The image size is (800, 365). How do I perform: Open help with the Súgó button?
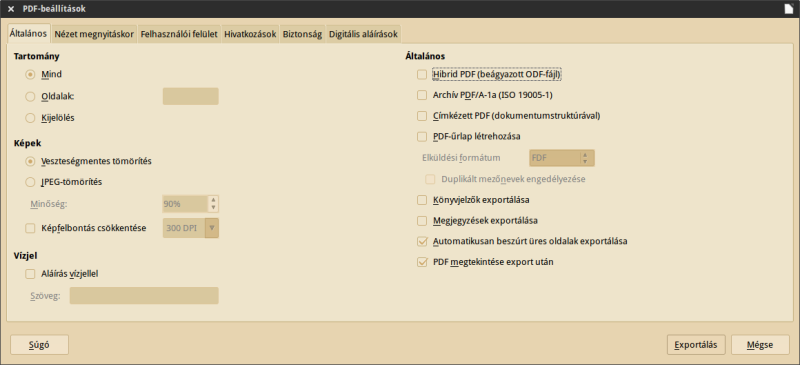coord(39,345)
